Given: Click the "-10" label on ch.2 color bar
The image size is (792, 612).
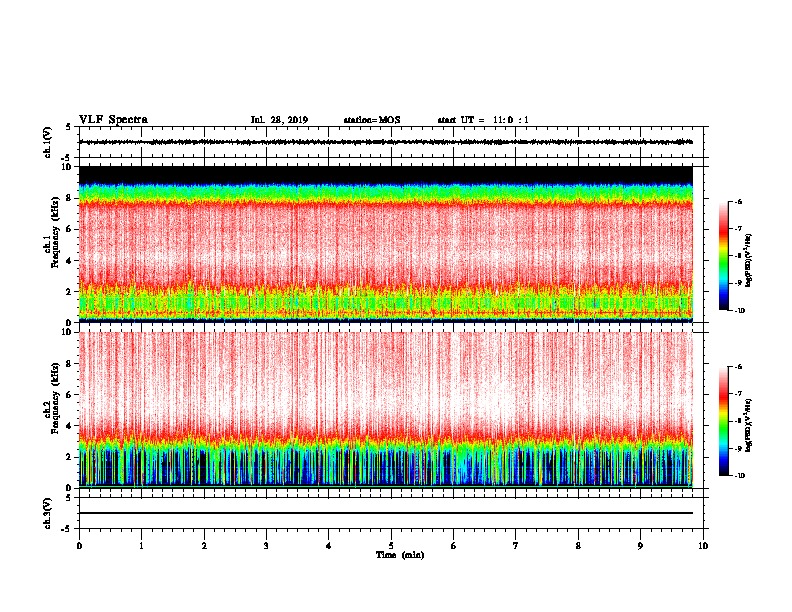Looking at the screenshot, I should (739, 476).
